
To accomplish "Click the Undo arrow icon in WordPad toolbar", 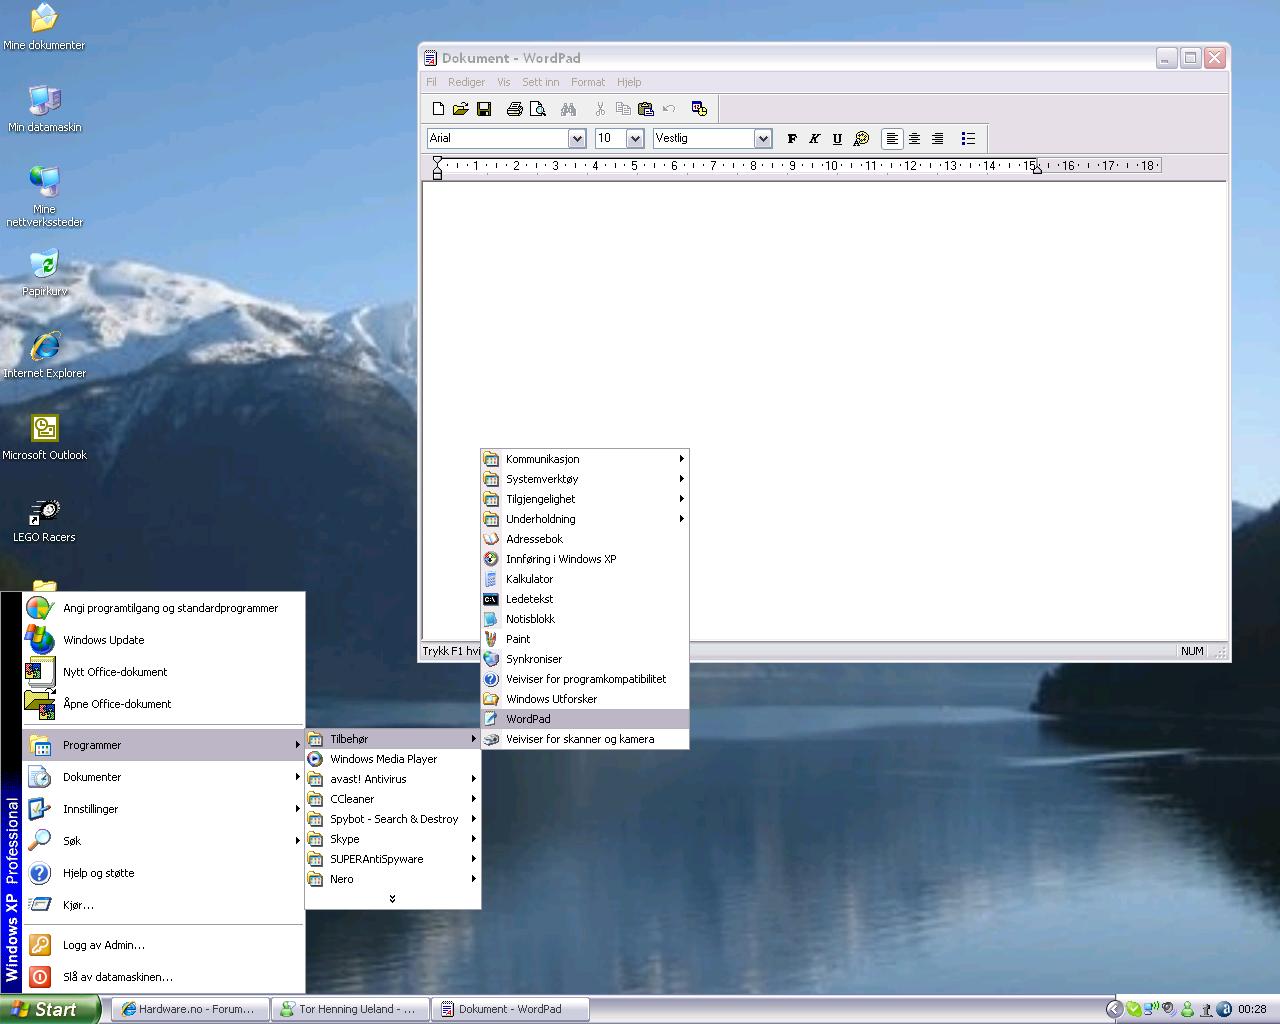I will coord(668,109).
